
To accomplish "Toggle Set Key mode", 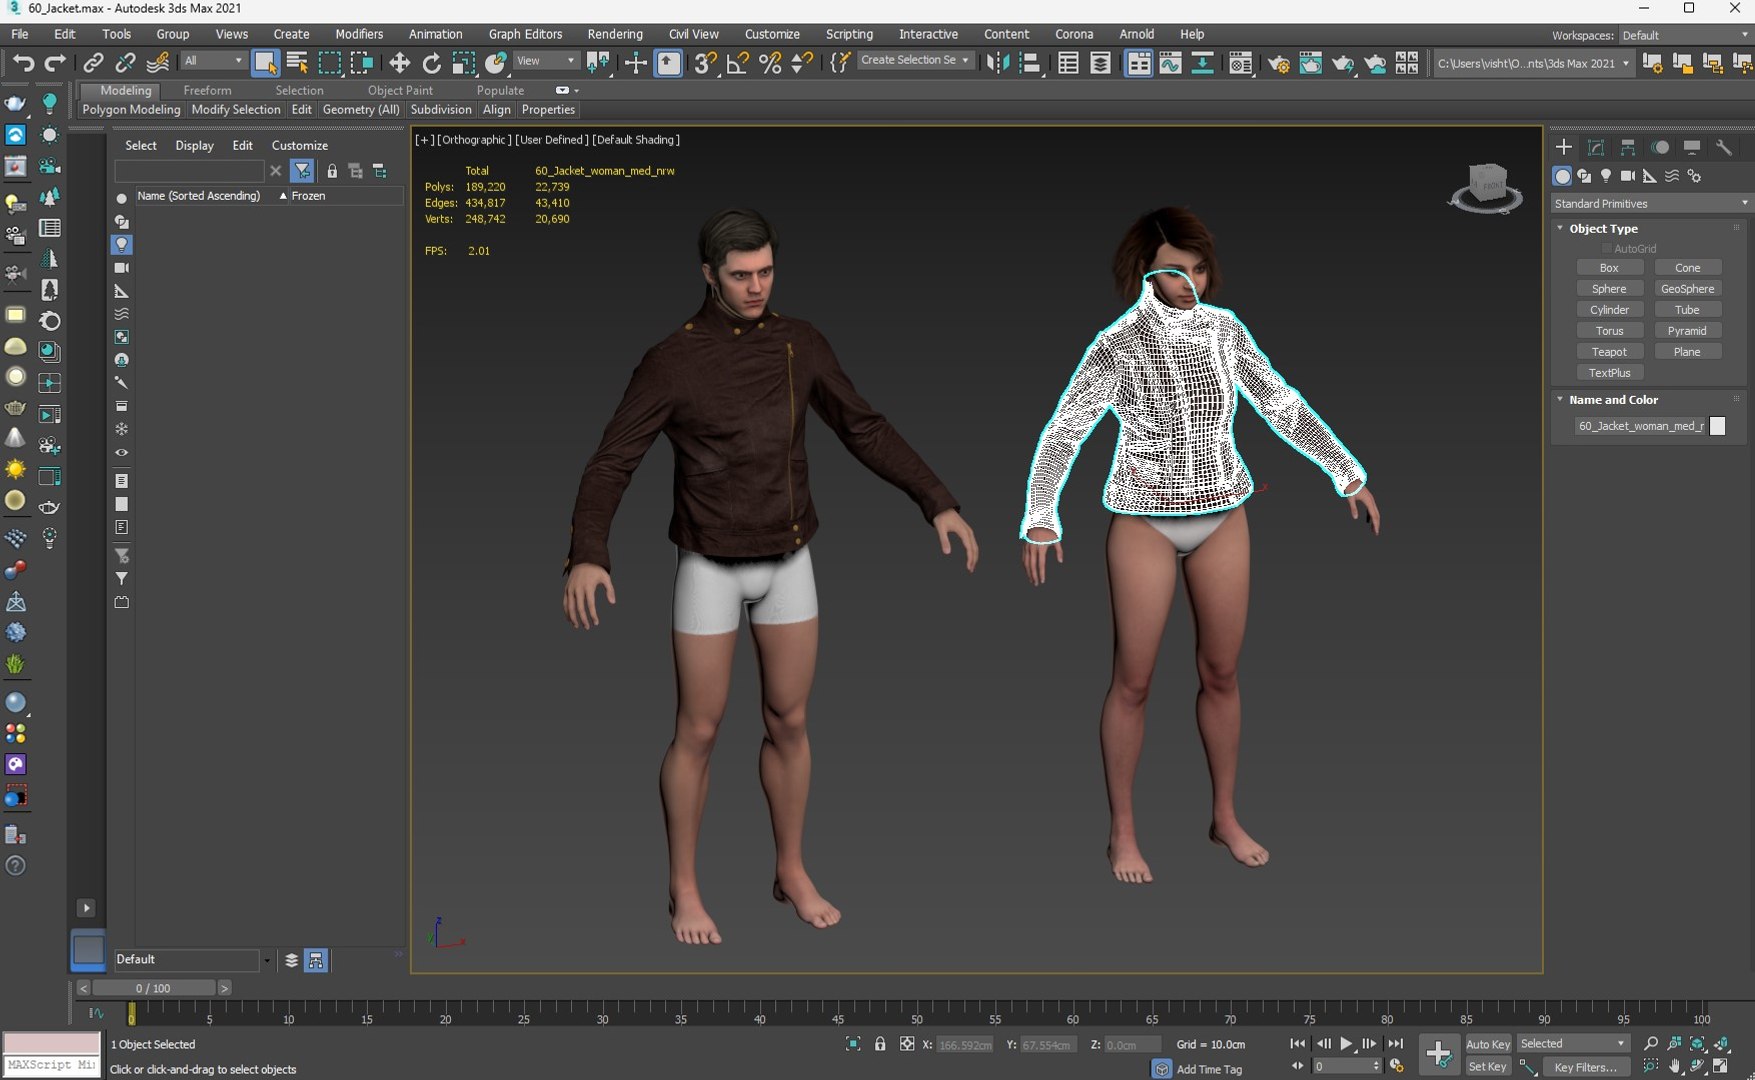I will (1487, 1067).
